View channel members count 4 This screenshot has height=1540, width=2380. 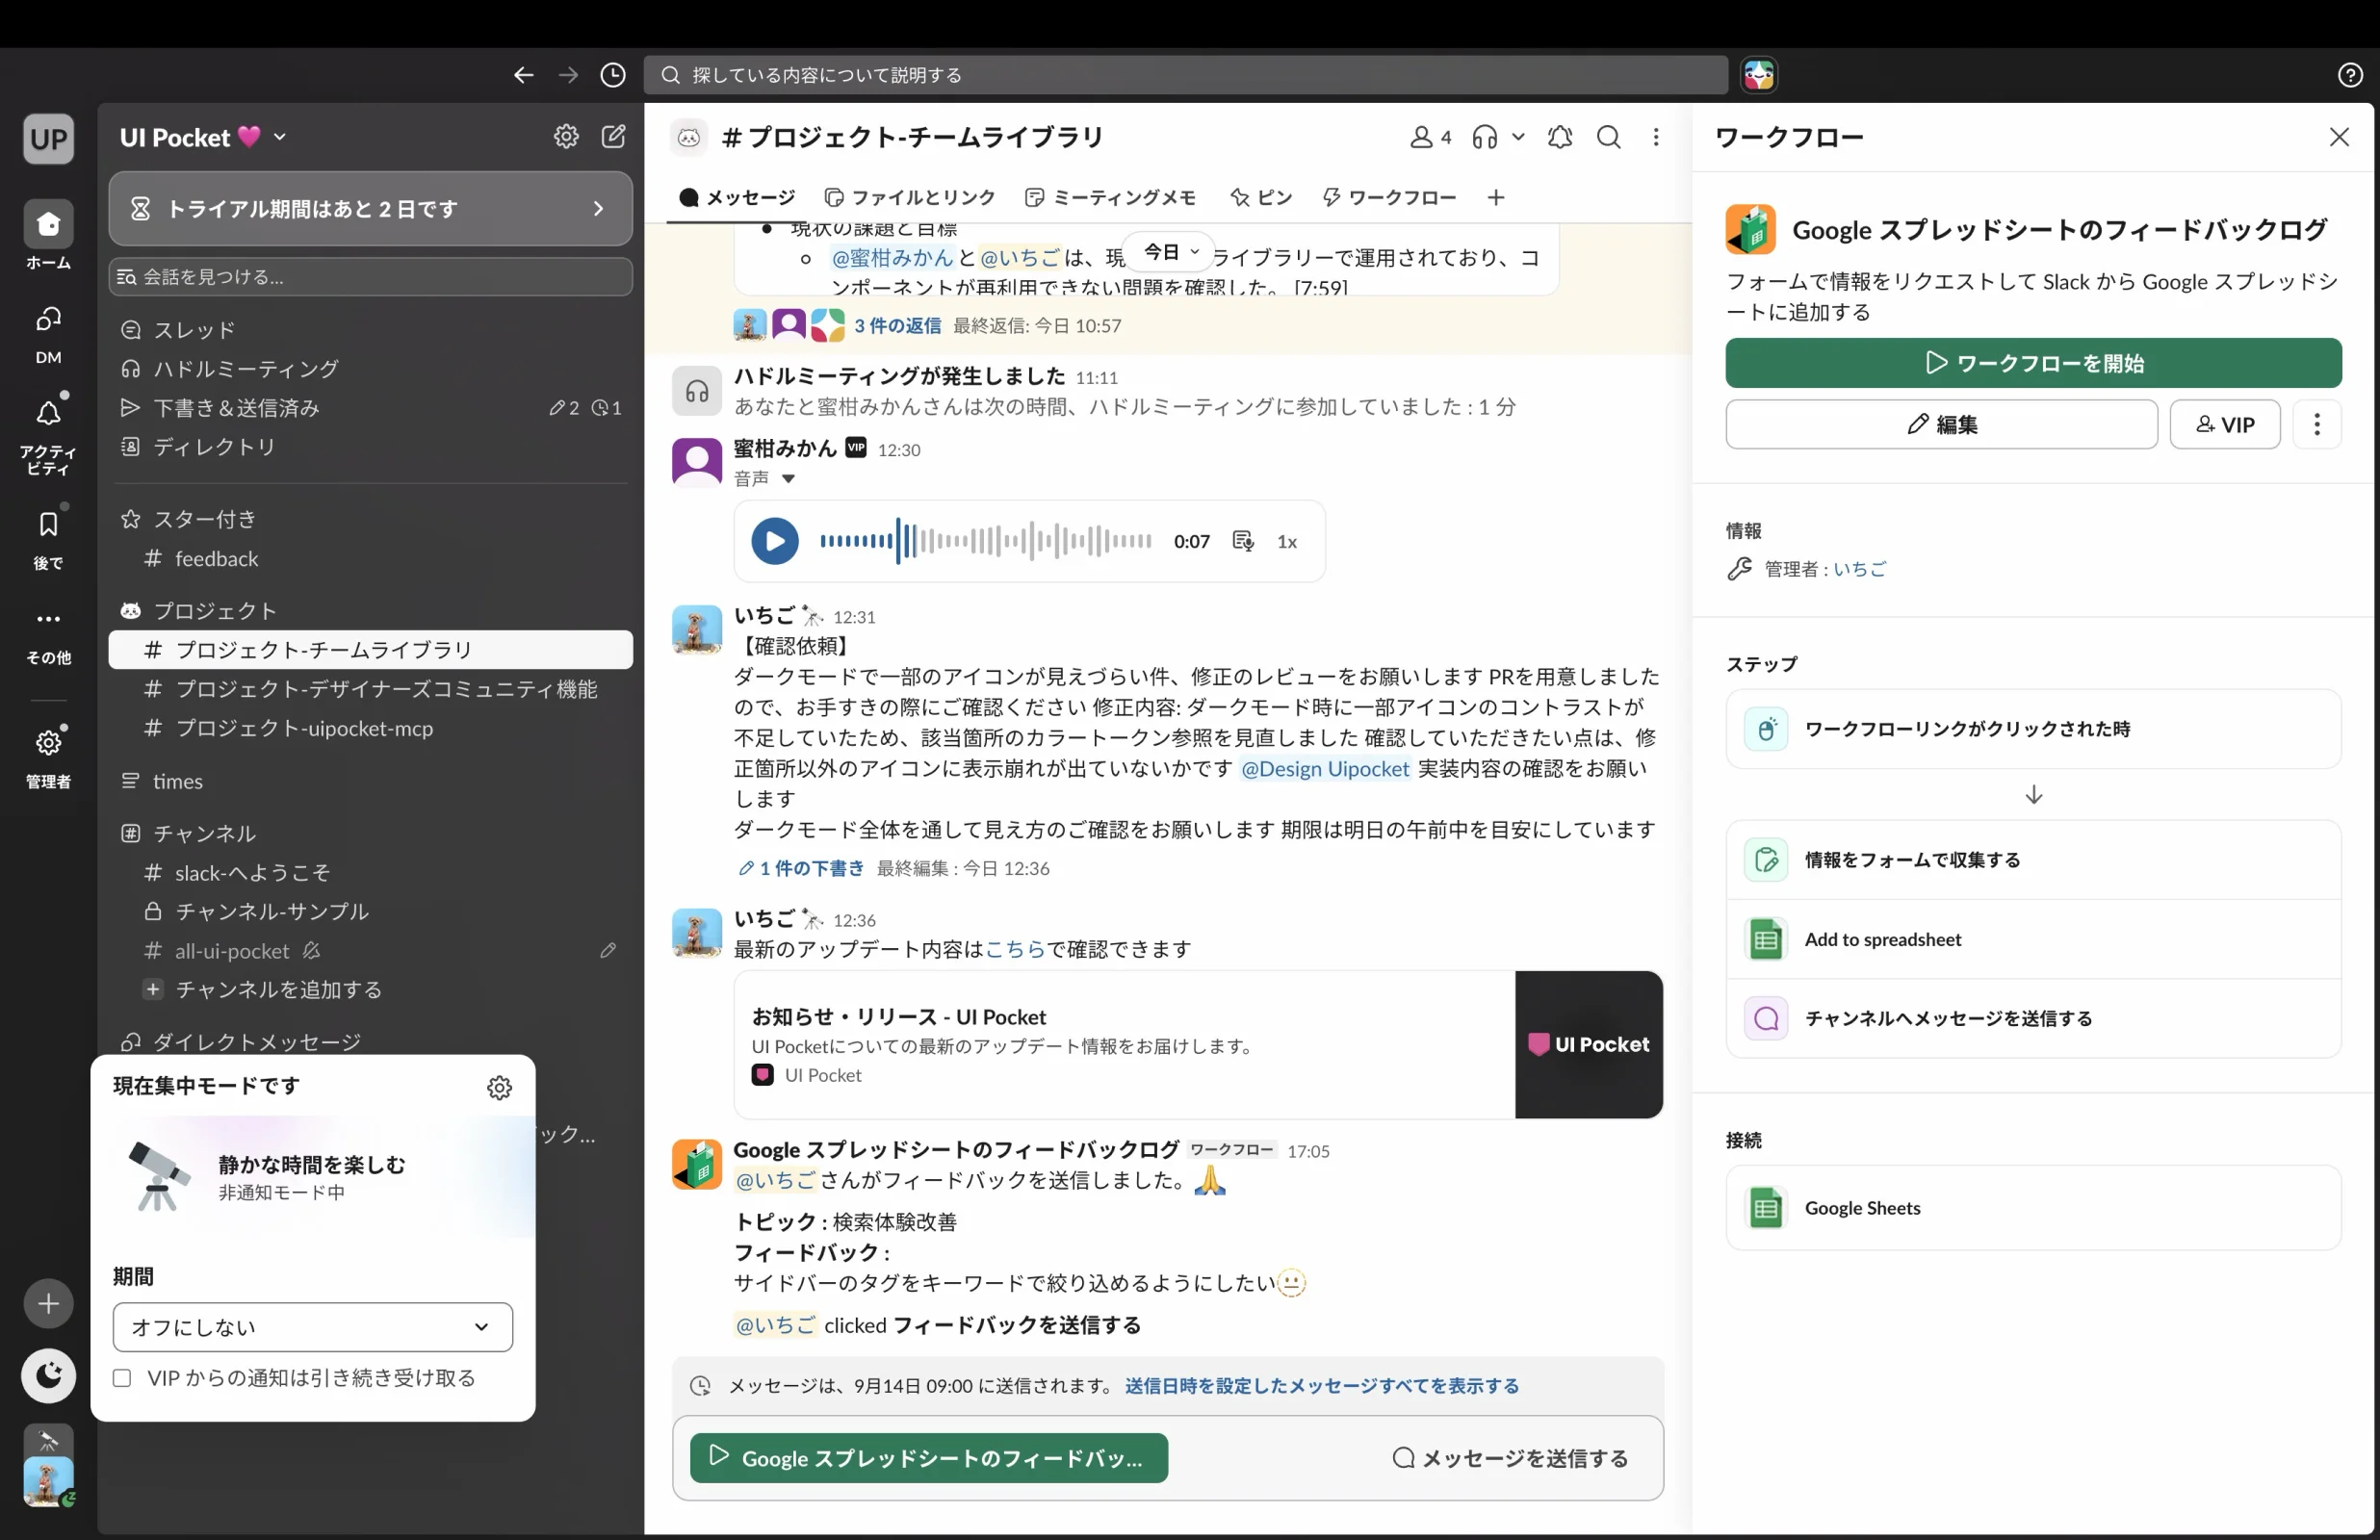1430,137
